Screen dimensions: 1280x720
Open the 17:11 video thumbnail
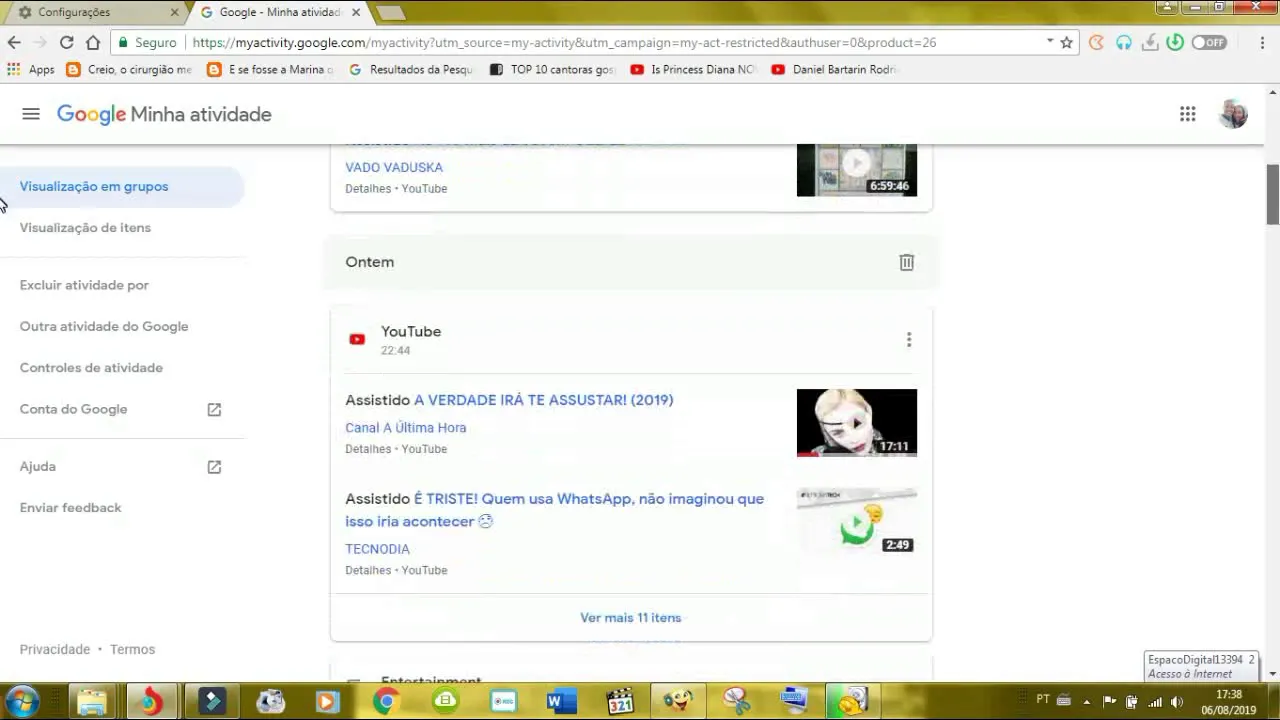[857, 423]
